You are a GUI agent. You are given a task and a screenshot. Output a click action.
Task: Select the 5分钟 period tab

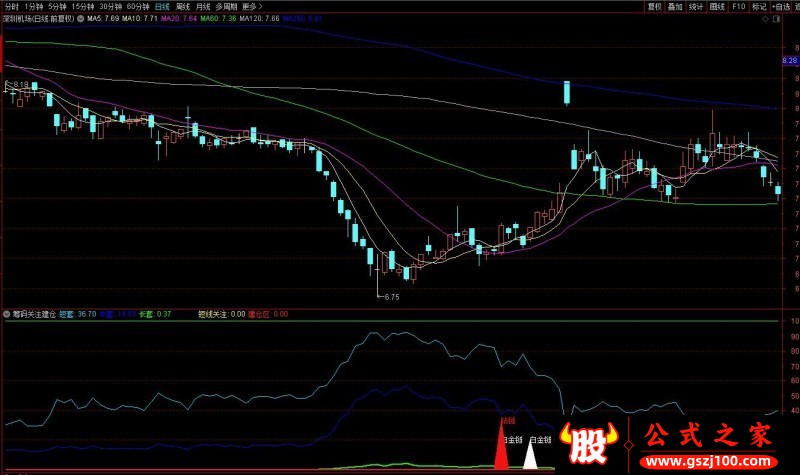(x=57, y=7)
